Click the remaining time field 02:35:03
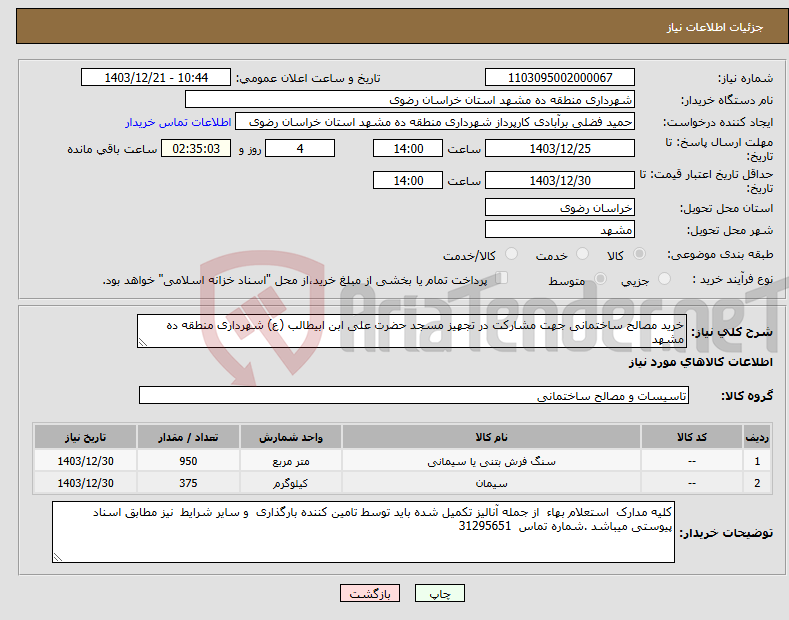The height and width of the screenshot is (620, 789). [196, 148]
